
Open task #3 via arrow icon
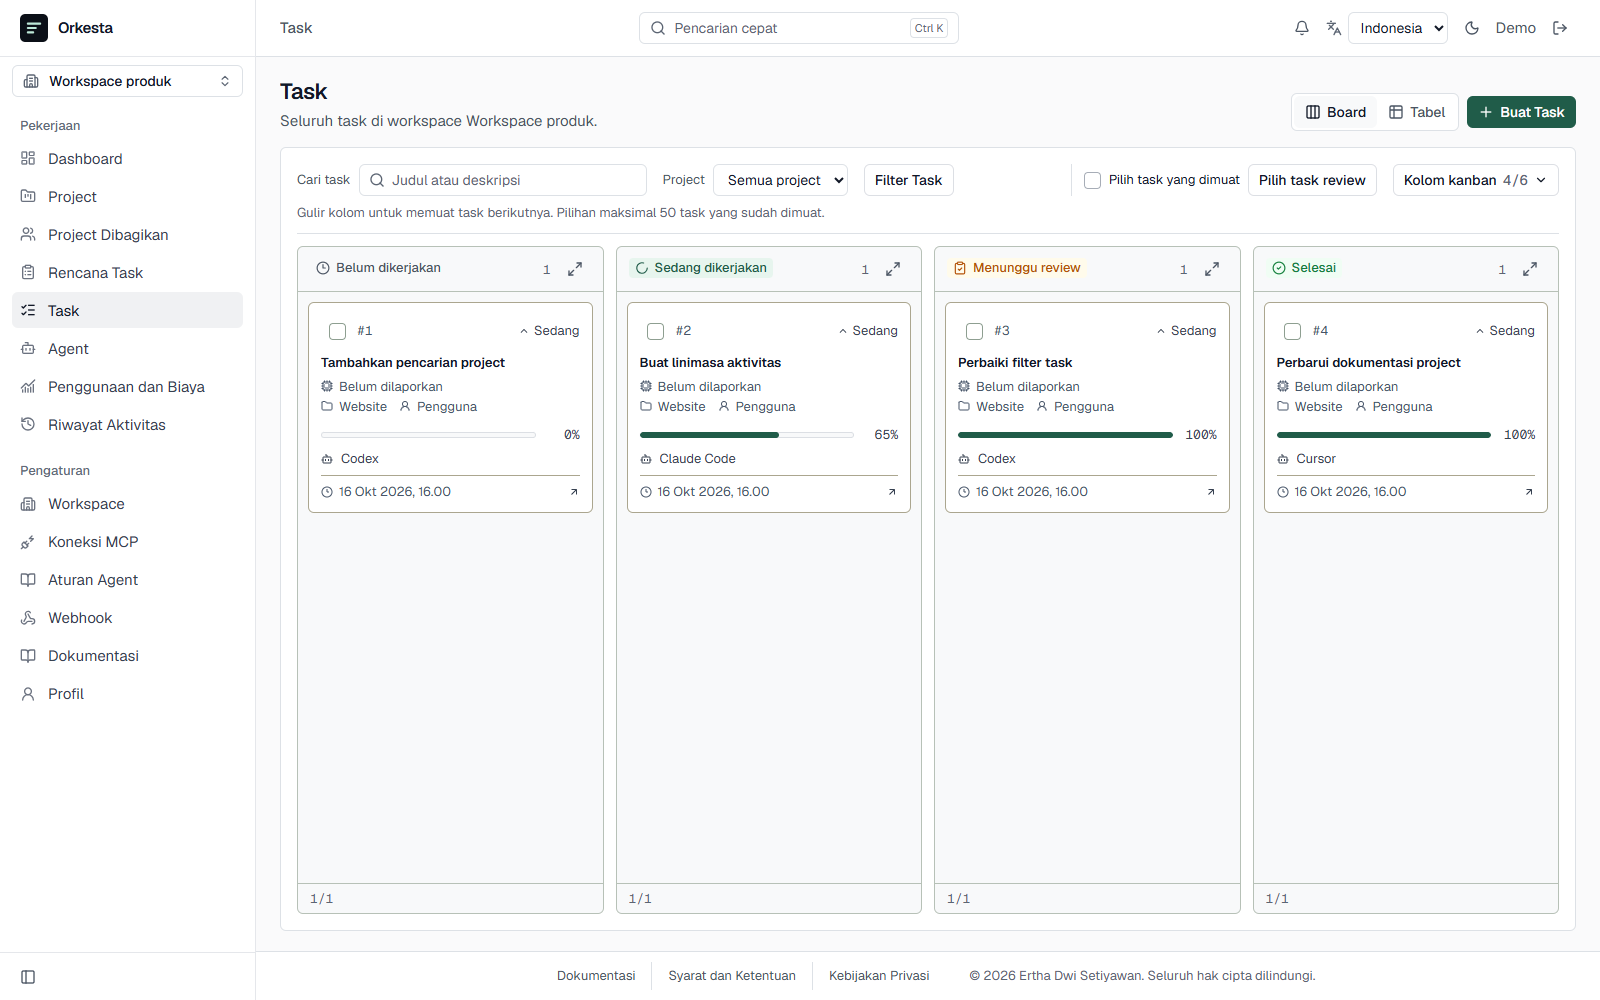point(1211,492)
